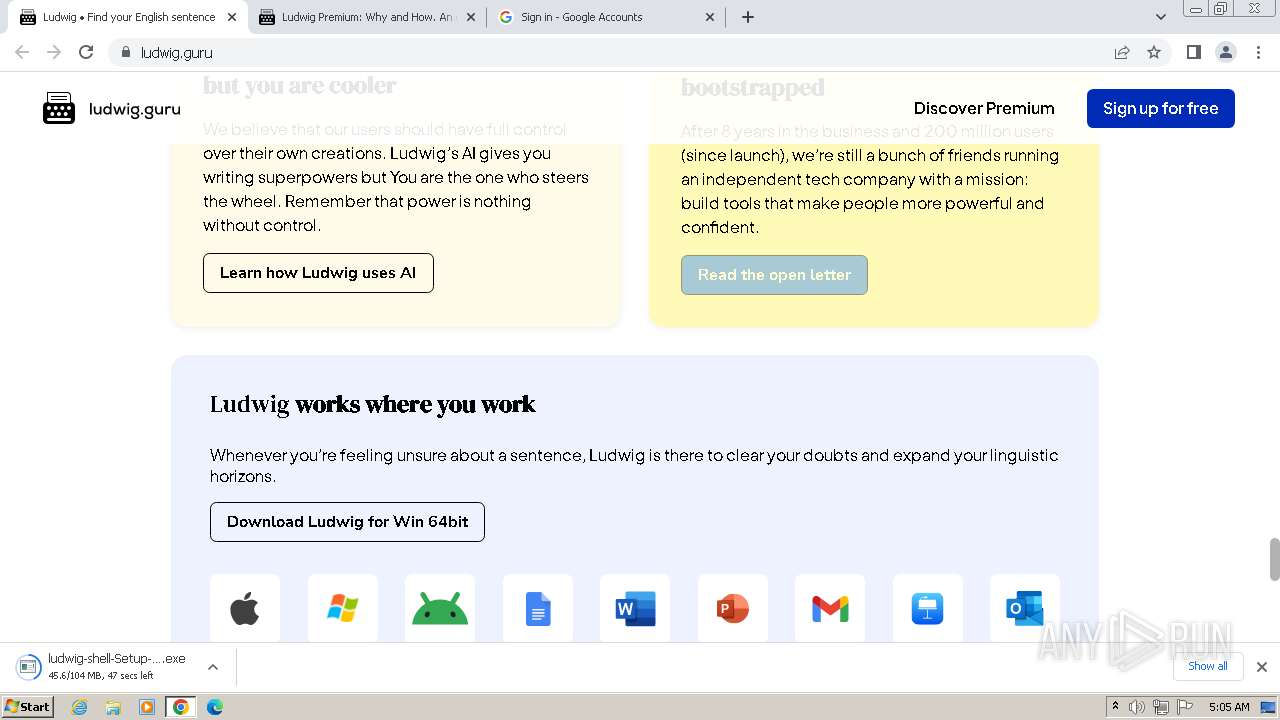Click Discover Premium link
This screenshot has height=720, width=1280.
pyautogui.click(x=984, y=108)
